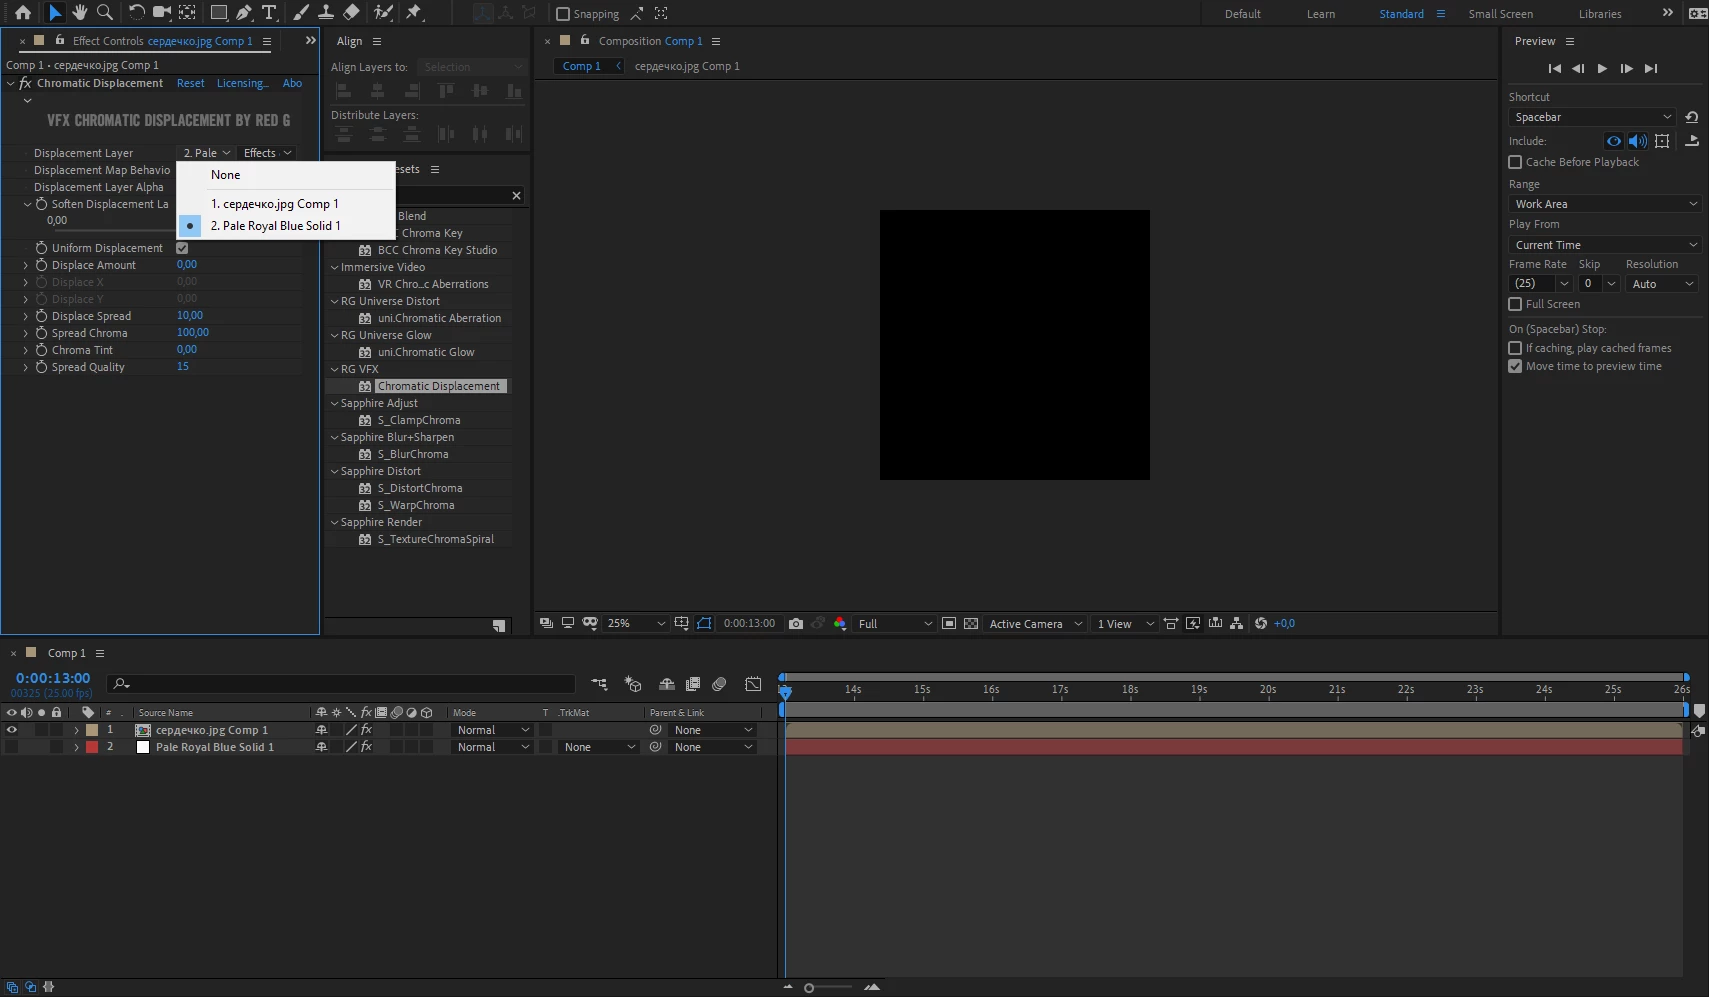Open the Spacebar shortcut dropdown
Viewport: 1709px width, 997px height.
(1591, 117)
